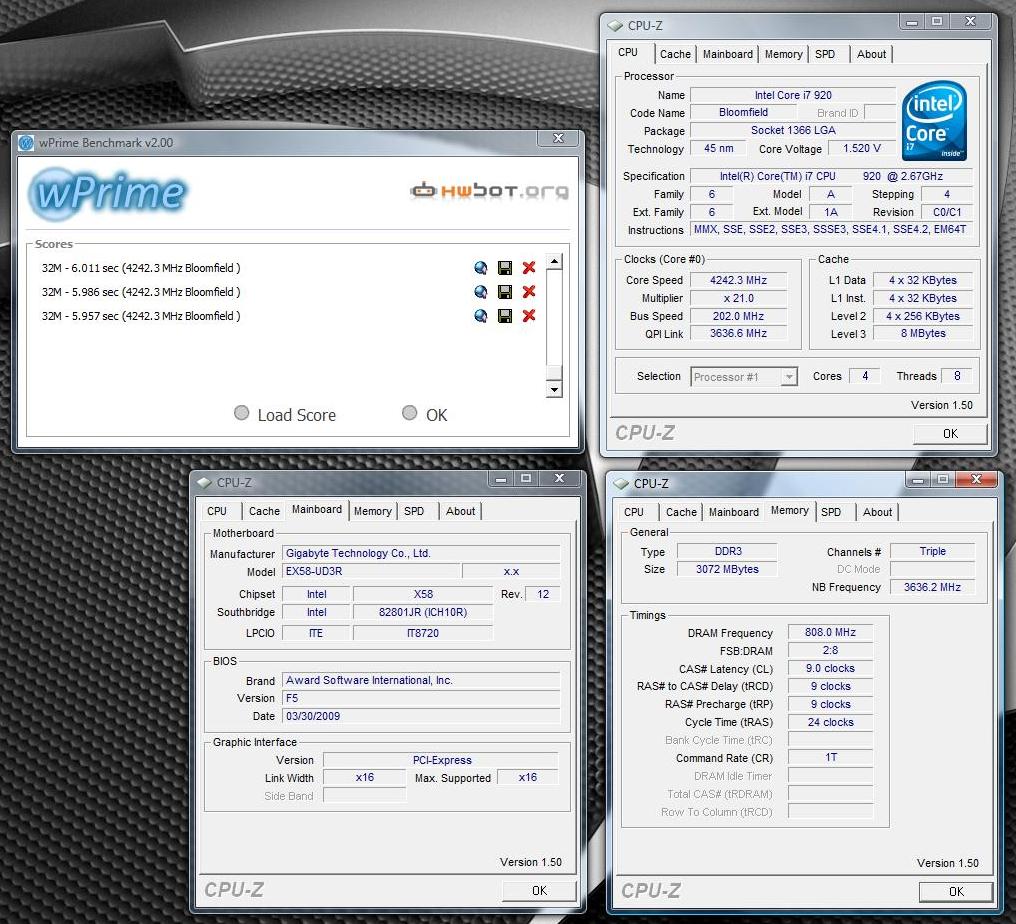
Task: Click the wPrime logo image
Action: 108,192
